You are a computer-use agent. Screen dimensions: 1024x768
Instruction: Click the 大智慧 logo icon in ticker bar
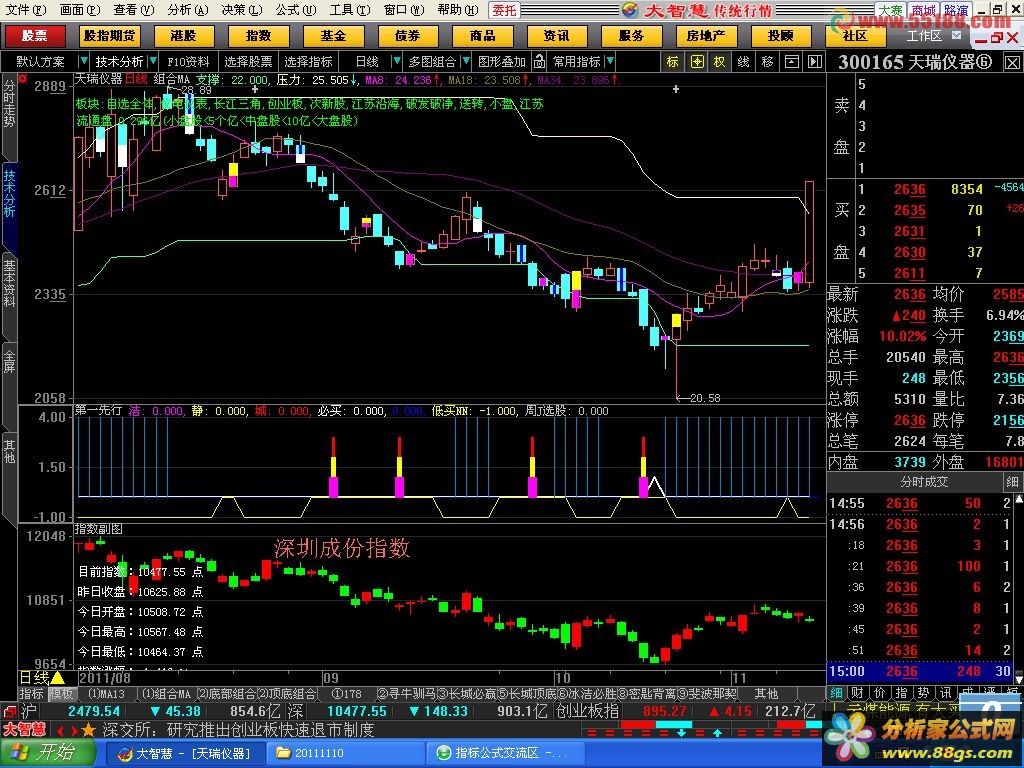24,729
